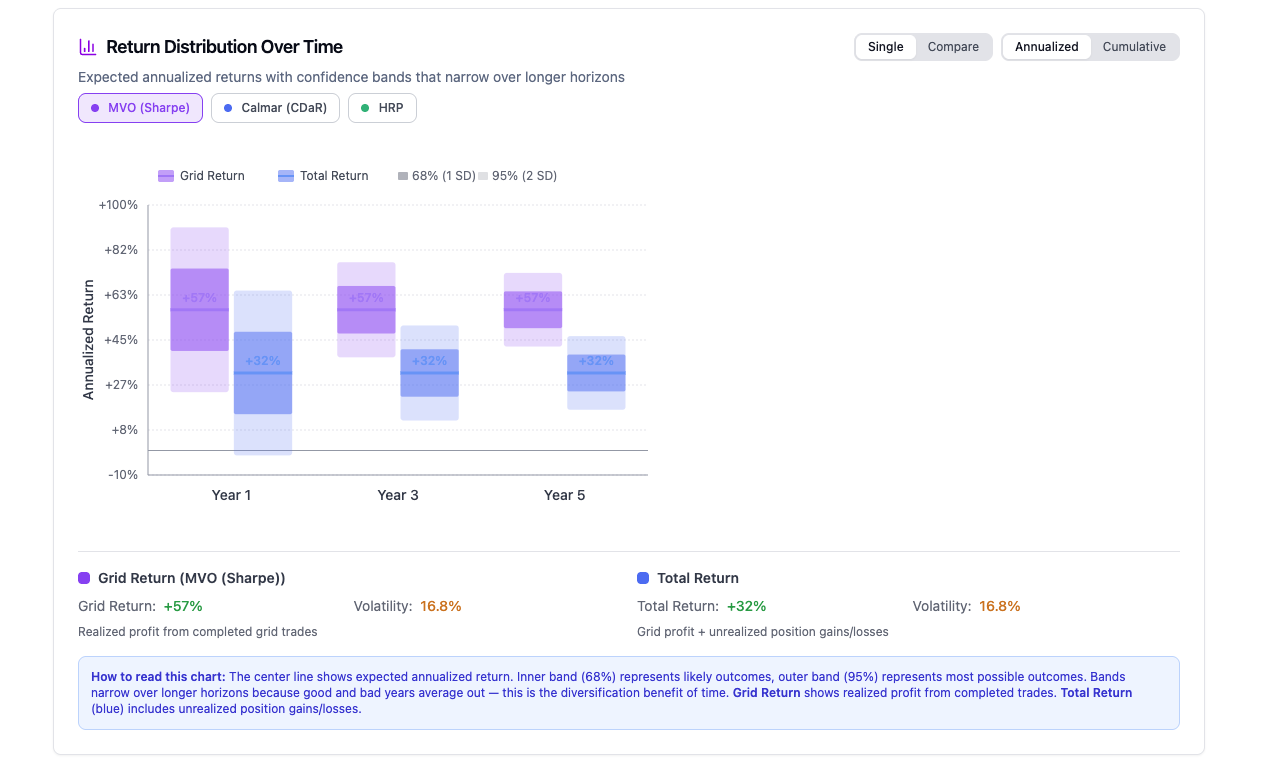Screen dimensions: 1271x770
Task: Click the Grid Return (MVO (Sharpe)) heading
Action: 192,578
